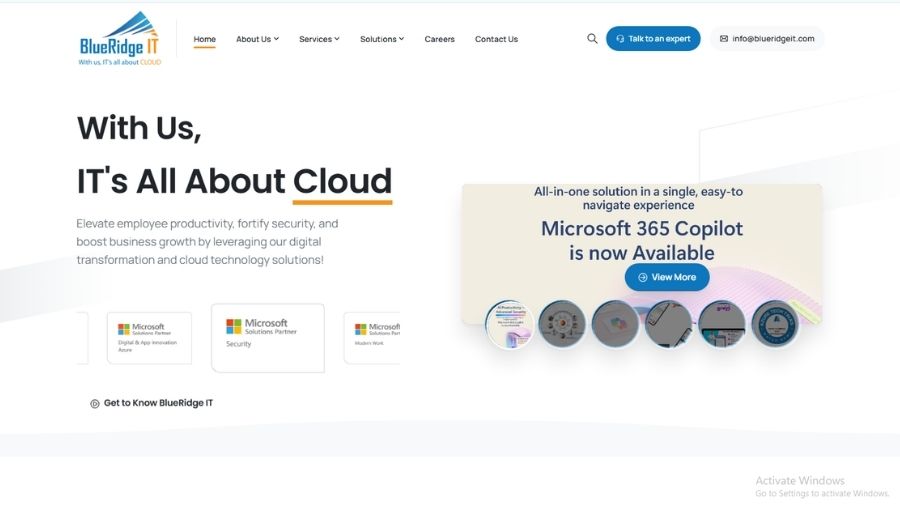Click the headset icon in Talk to an expert

point(620,38)
